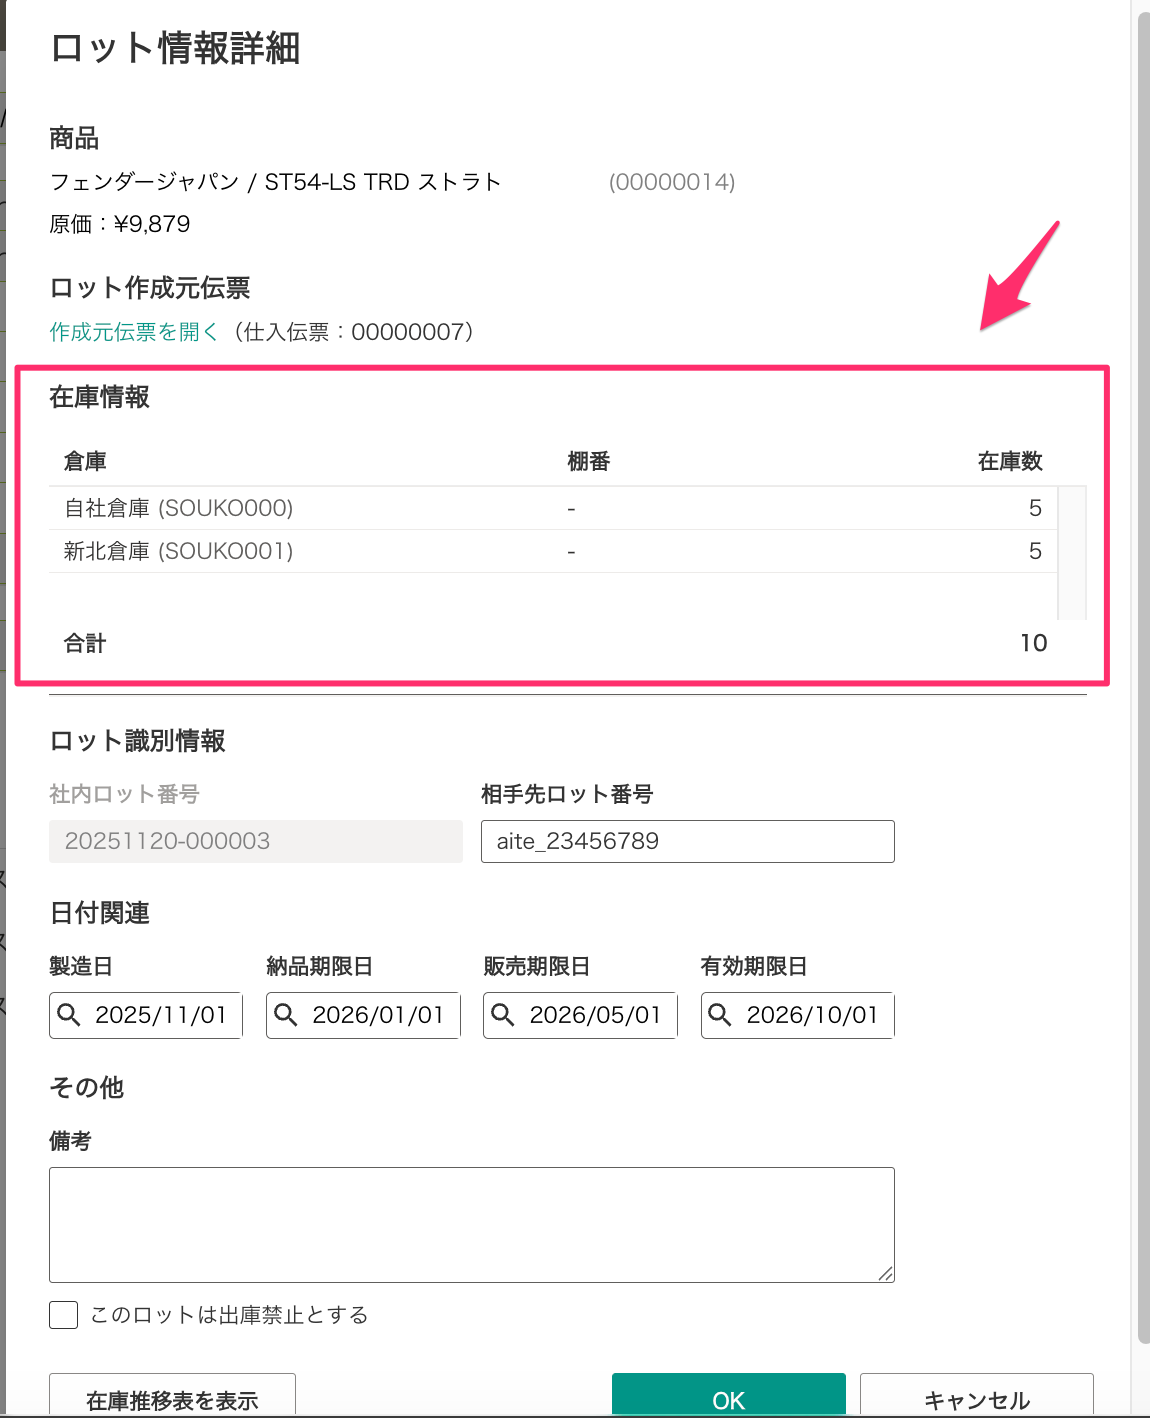
Task: Select the 納品期限日 date field 2026/01/01
Action: (x=363, y=1015)
